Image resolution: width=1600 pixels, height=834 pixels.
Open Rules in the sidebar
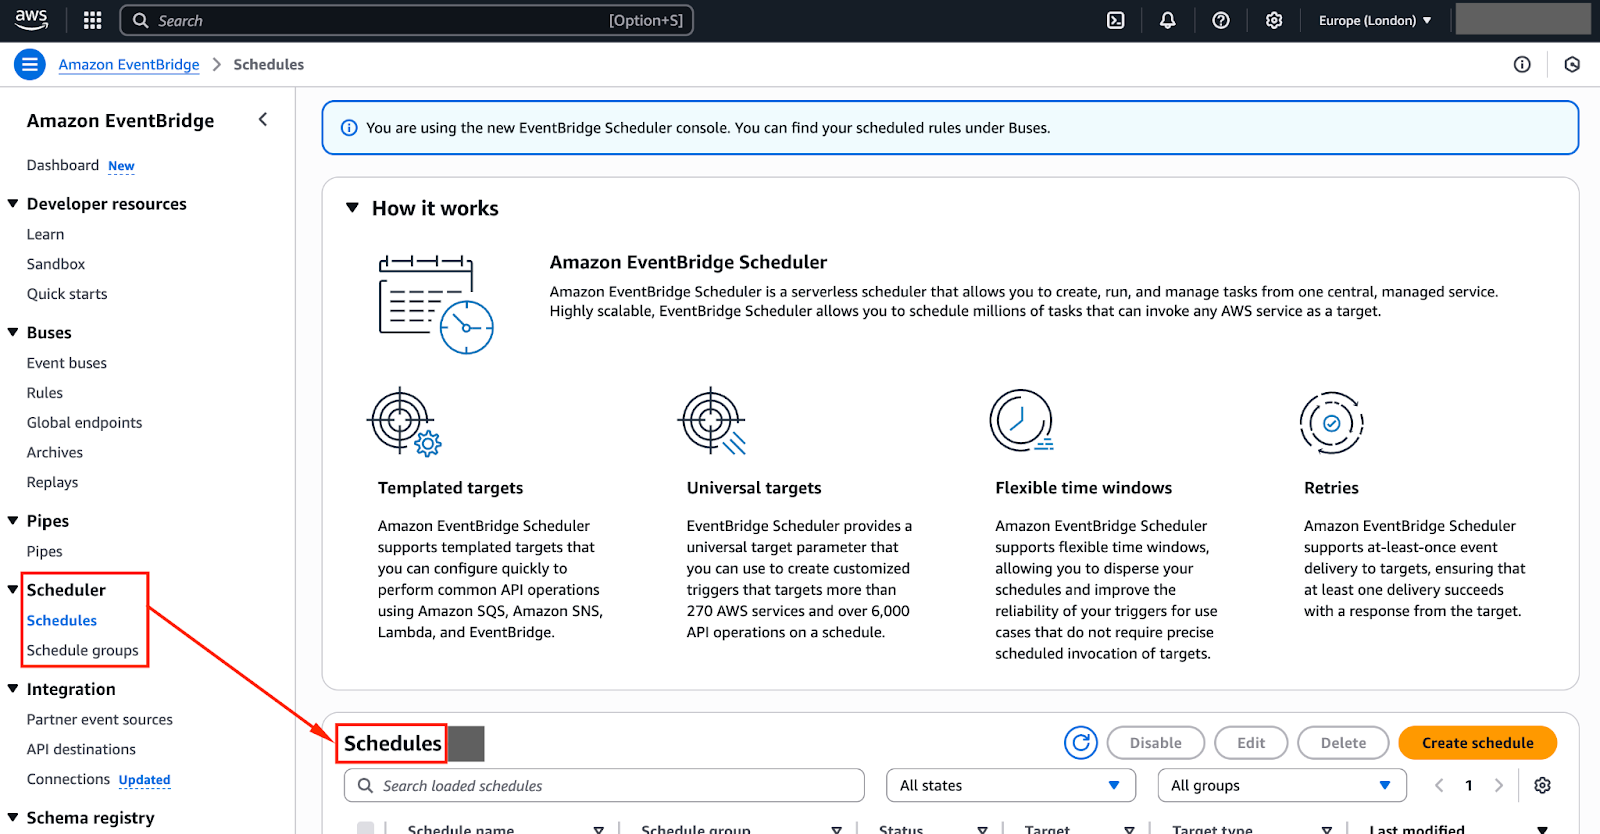coord(45,393)
